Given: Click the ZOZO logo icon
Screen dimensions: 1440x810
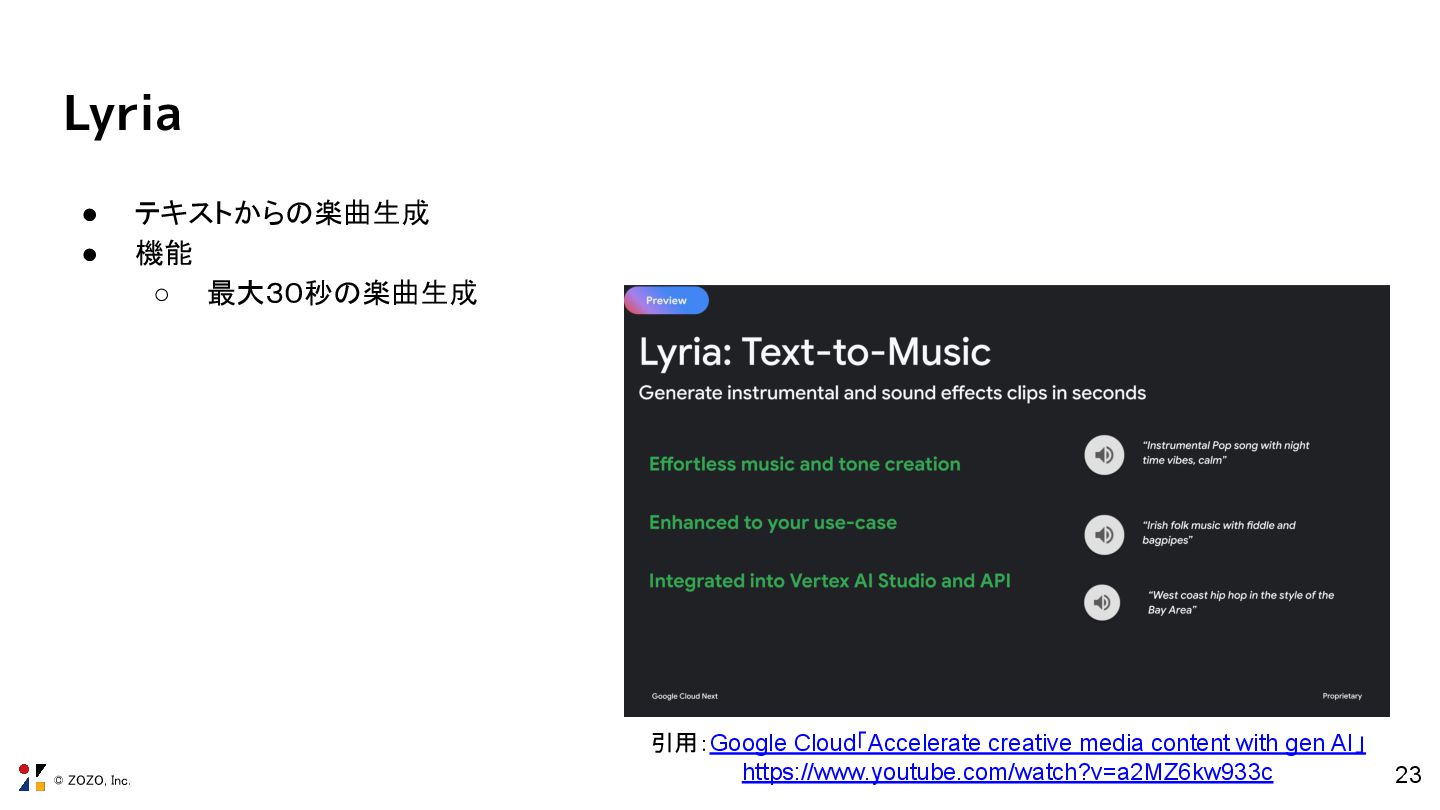Looking at the screenshot, I should (32, 778).
